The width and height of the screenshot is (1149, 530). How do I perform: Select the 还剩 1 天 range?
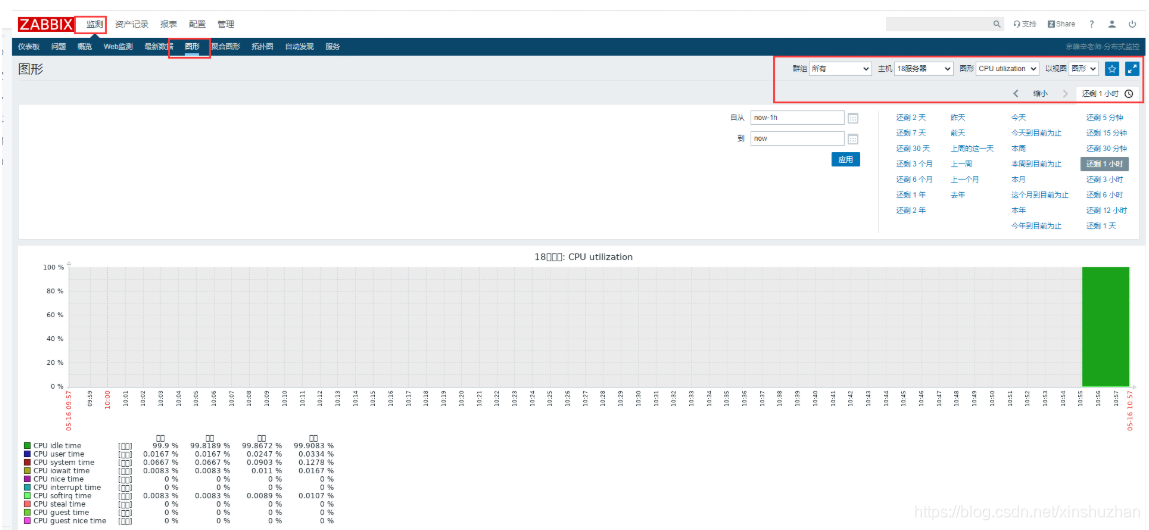click(x=1101, y=225)
